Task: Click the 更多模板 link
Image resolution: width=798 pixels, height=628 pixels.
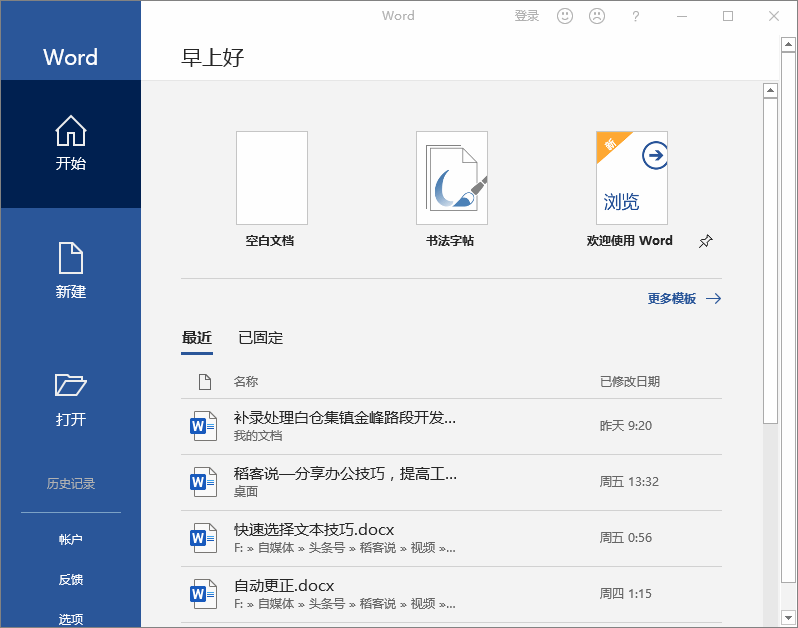Action: (672, 299)
